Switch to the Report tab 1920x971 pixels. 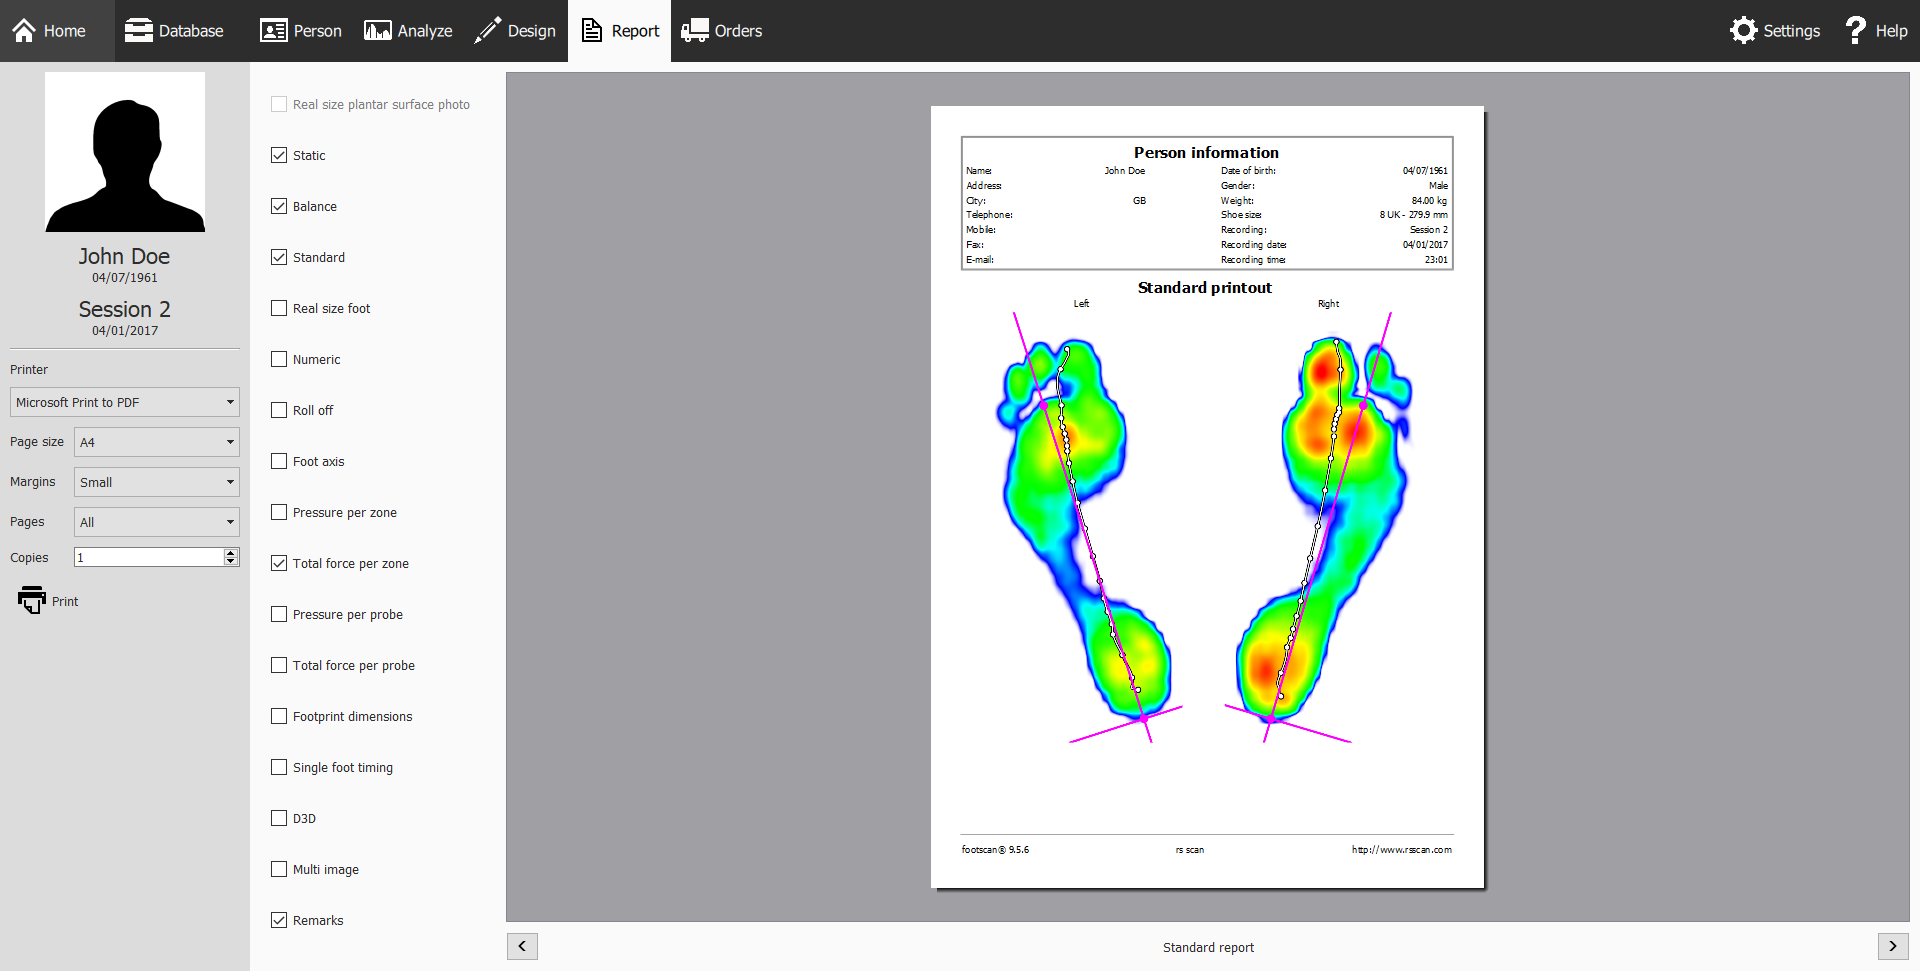[x=619, y=30]
